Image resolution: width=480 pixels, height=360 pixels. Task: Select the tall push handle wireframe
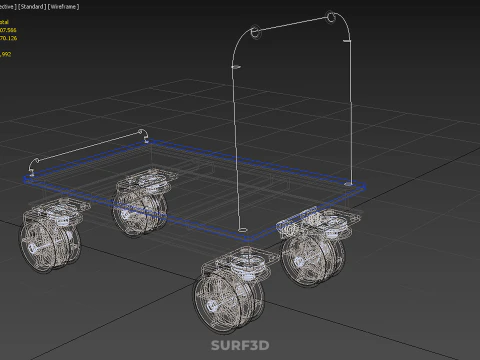coord(291,122)
